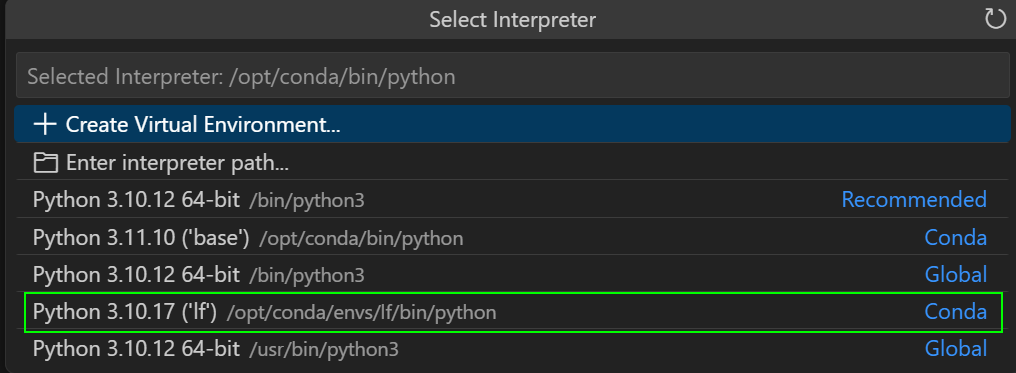
Task: Choose Global Python 3.10.12 at /bin/python3
Action: [513, 275]
